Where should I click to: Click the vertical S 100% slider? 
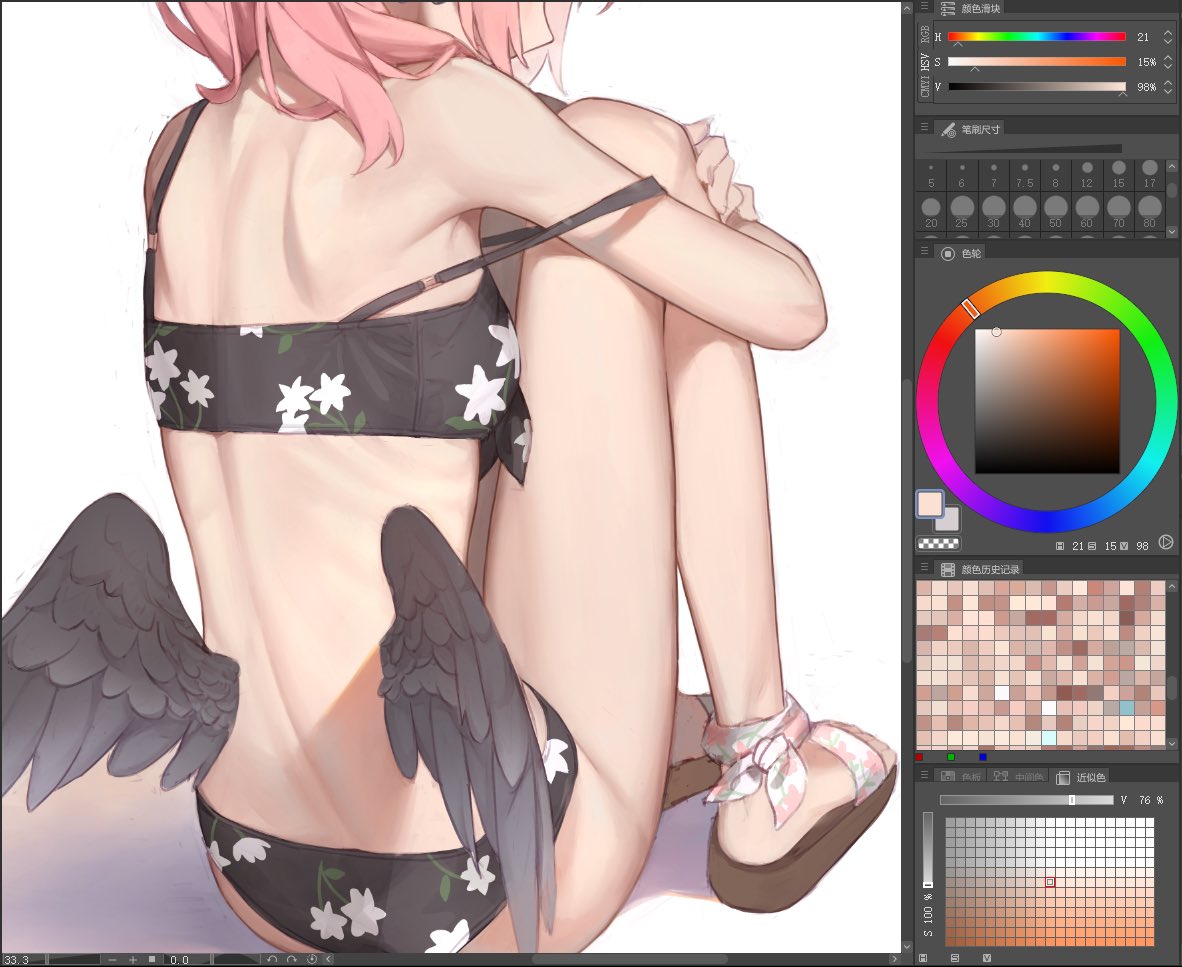928,849
